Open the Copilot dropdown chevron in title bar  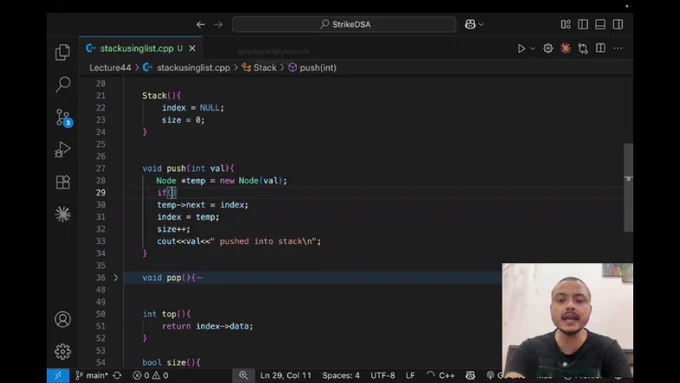pos(481,24)
